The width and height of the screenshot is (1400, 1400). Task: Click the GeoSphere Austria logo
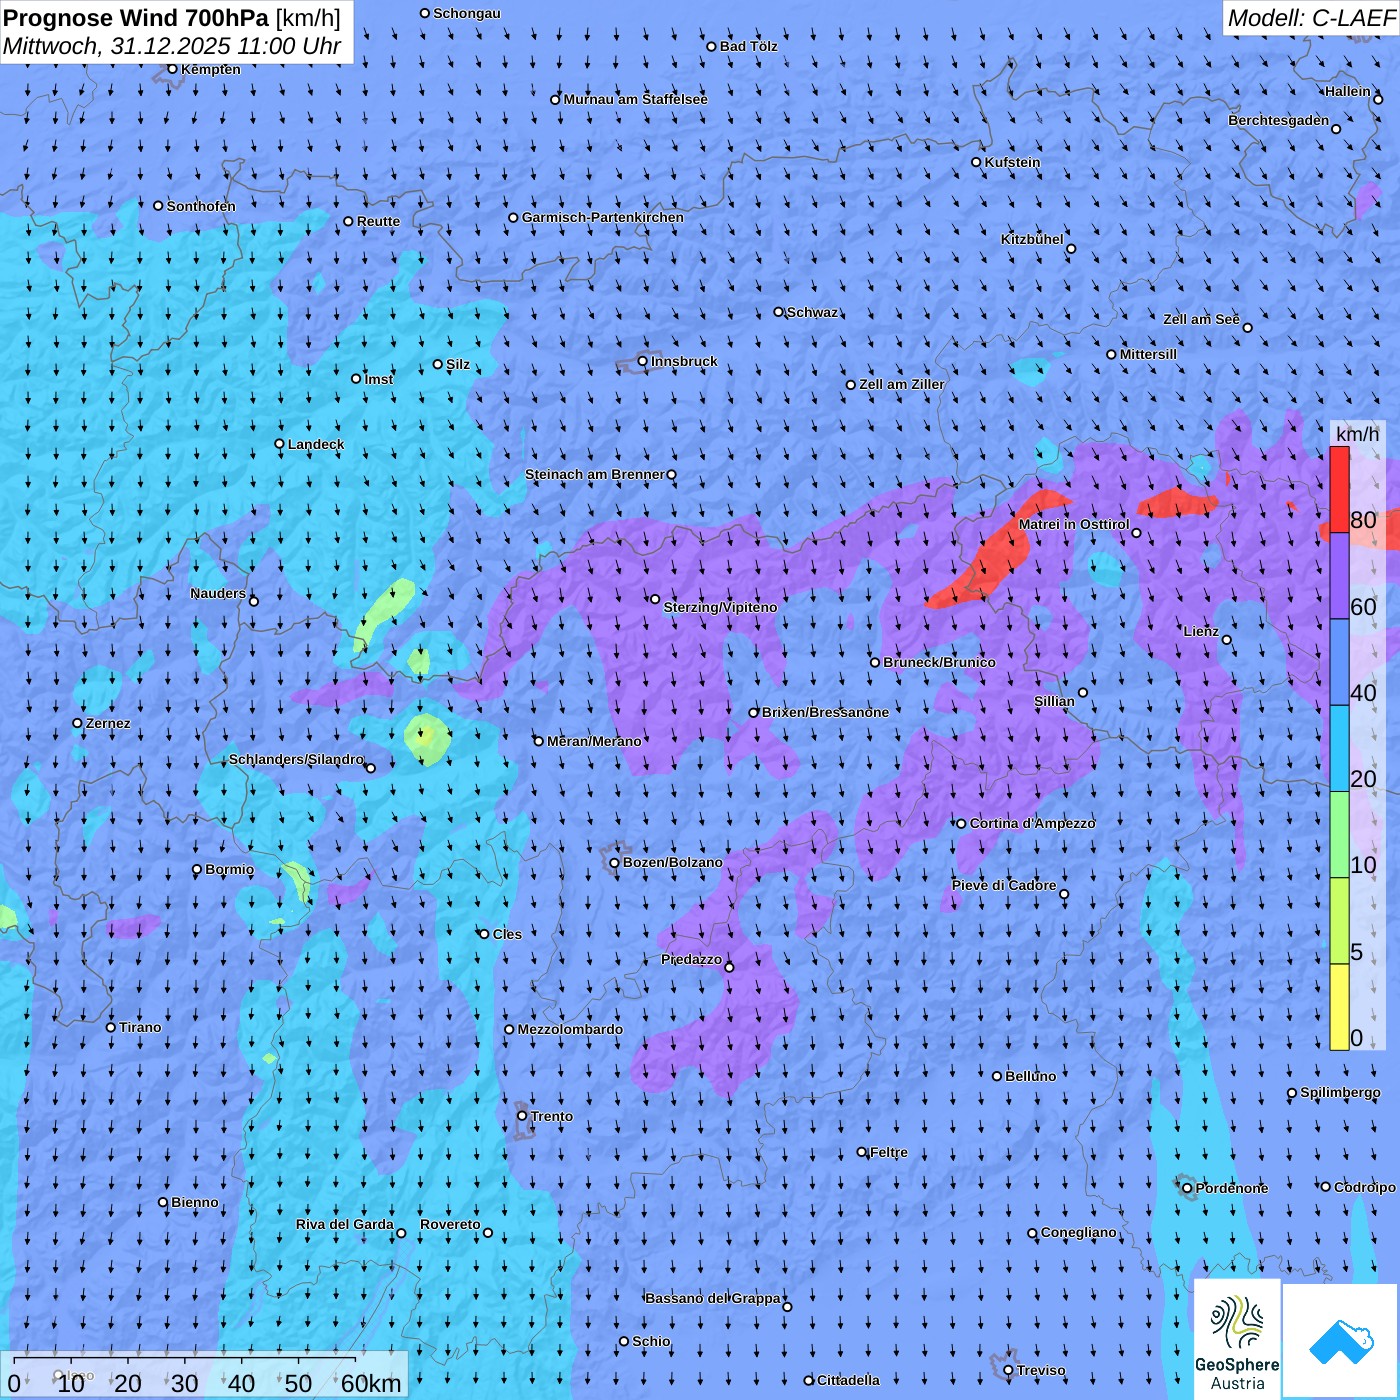[1237, 1340]
